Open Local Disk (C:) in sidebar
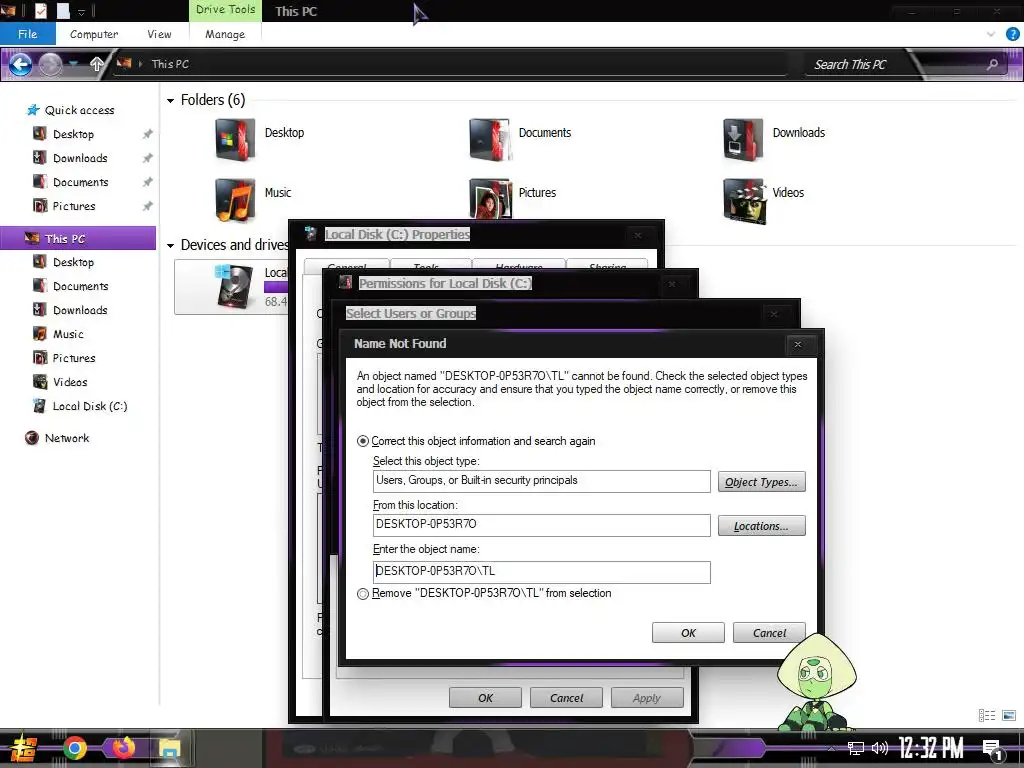This screenshot has width=1024, height=768. click(x=90, y=406)
